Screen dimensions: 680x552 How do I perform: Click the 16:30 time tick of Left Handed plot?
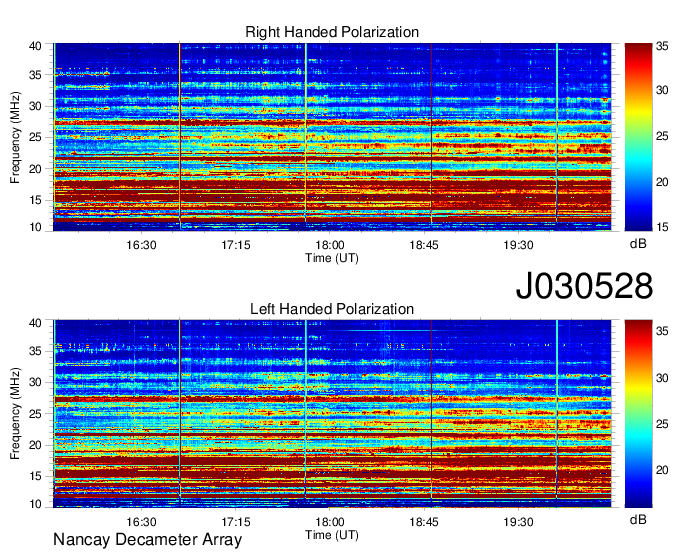click(x=141, y=522)
